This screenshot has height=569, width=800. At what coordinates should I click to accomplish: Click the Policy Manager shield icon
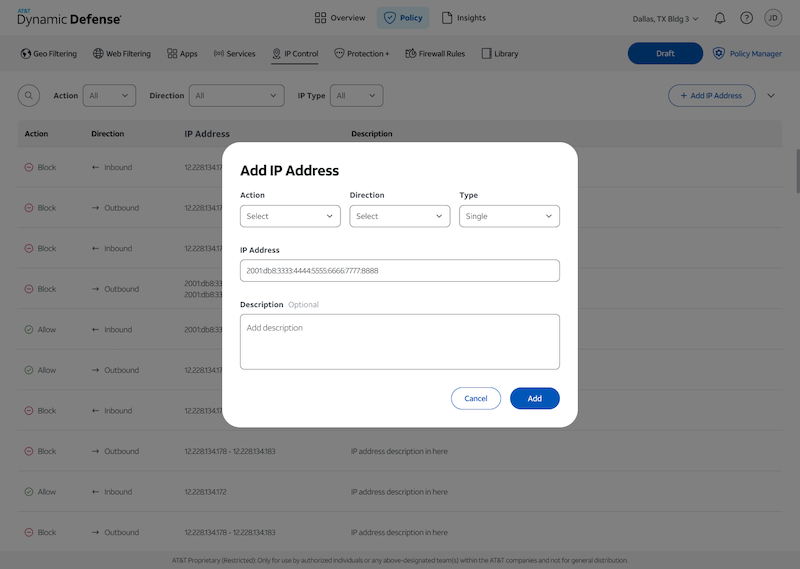tap(718, 53)
